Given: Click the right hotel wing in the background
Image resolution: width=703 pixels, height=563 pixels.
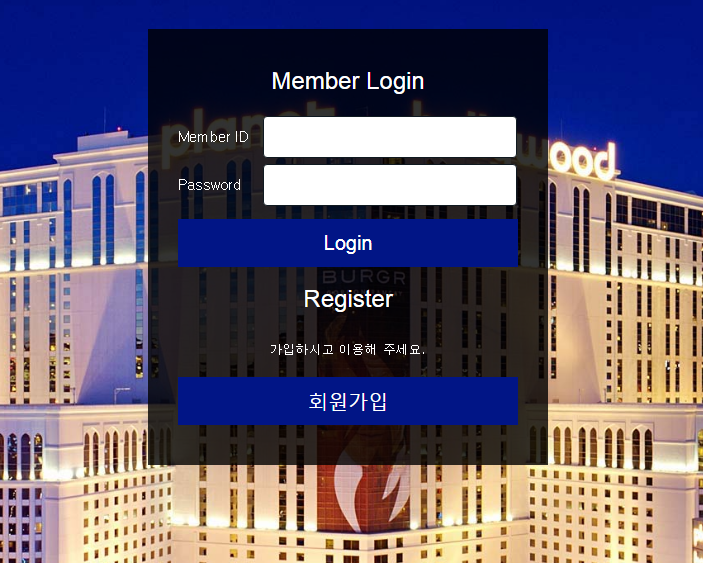Looking at the screenshot, I should (x=625, y=291).
